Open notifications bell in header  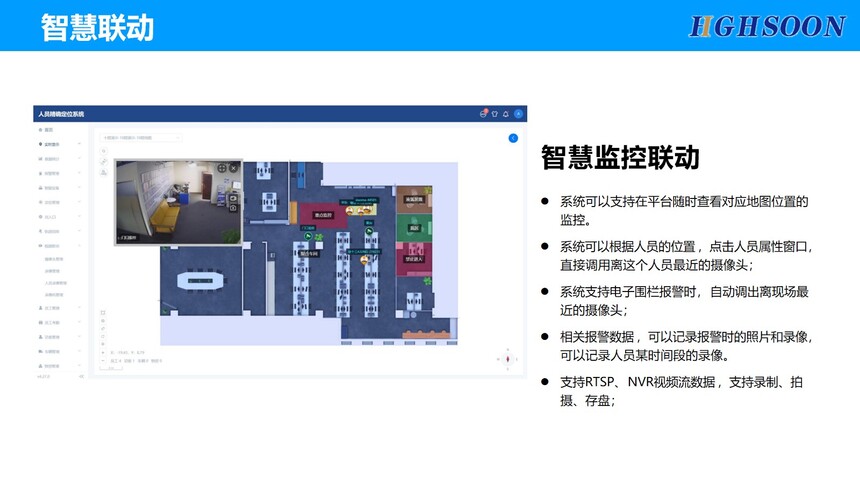506,114
